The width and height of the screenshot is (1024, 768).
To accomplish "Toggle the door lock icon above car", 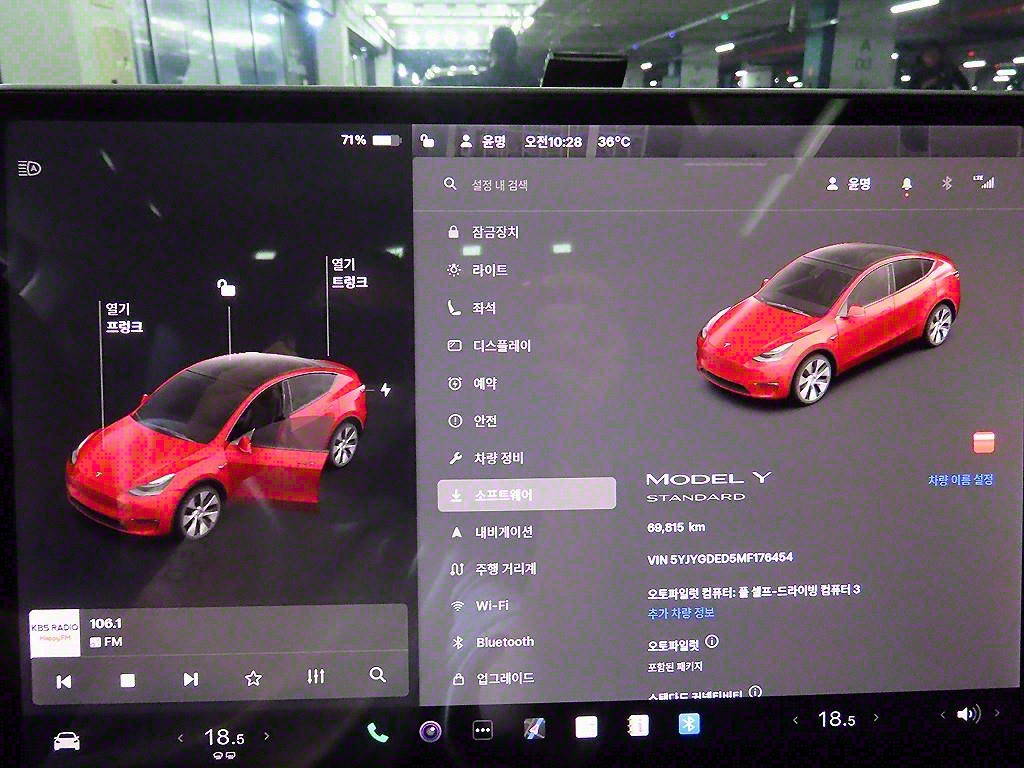I will point(227,288).
